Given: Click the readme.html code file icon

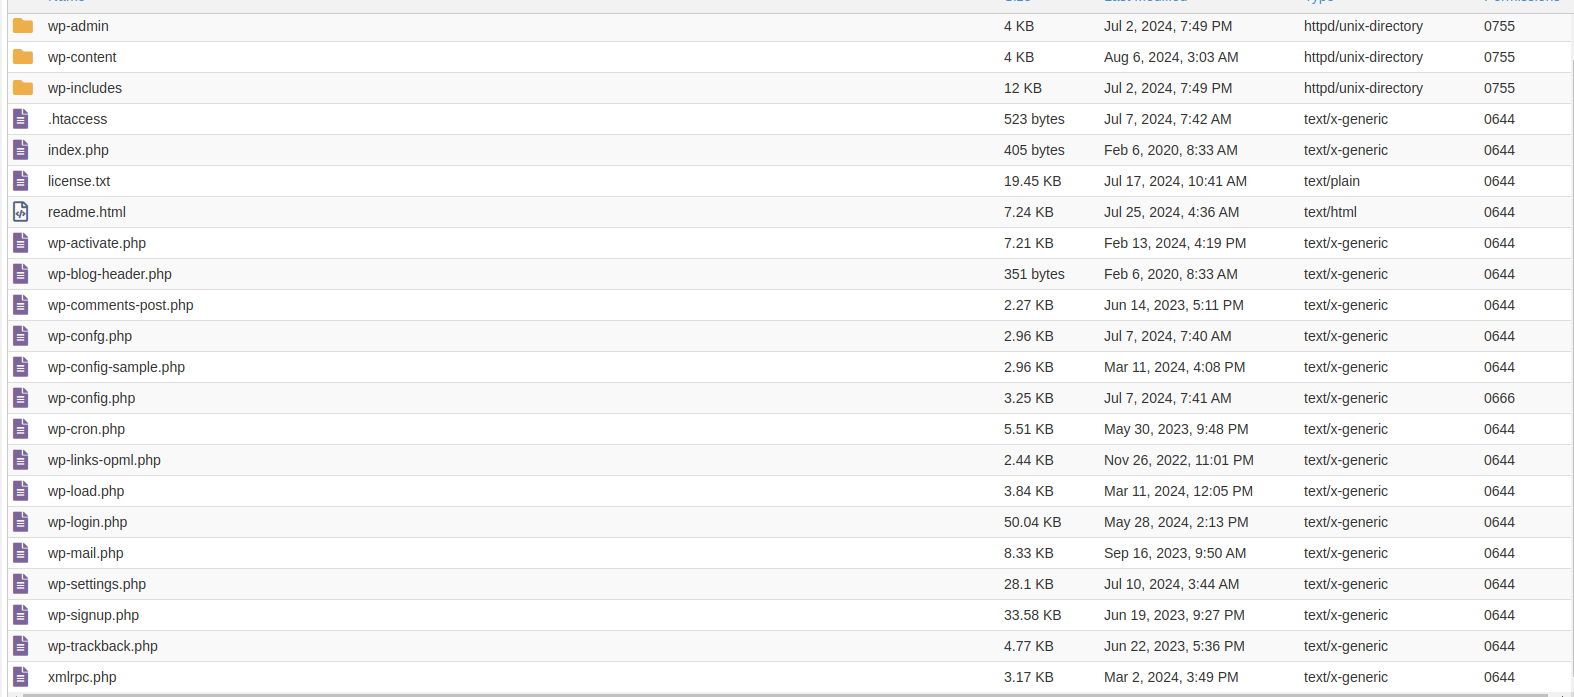Looking at the screenshot, I should click(21, 212).
